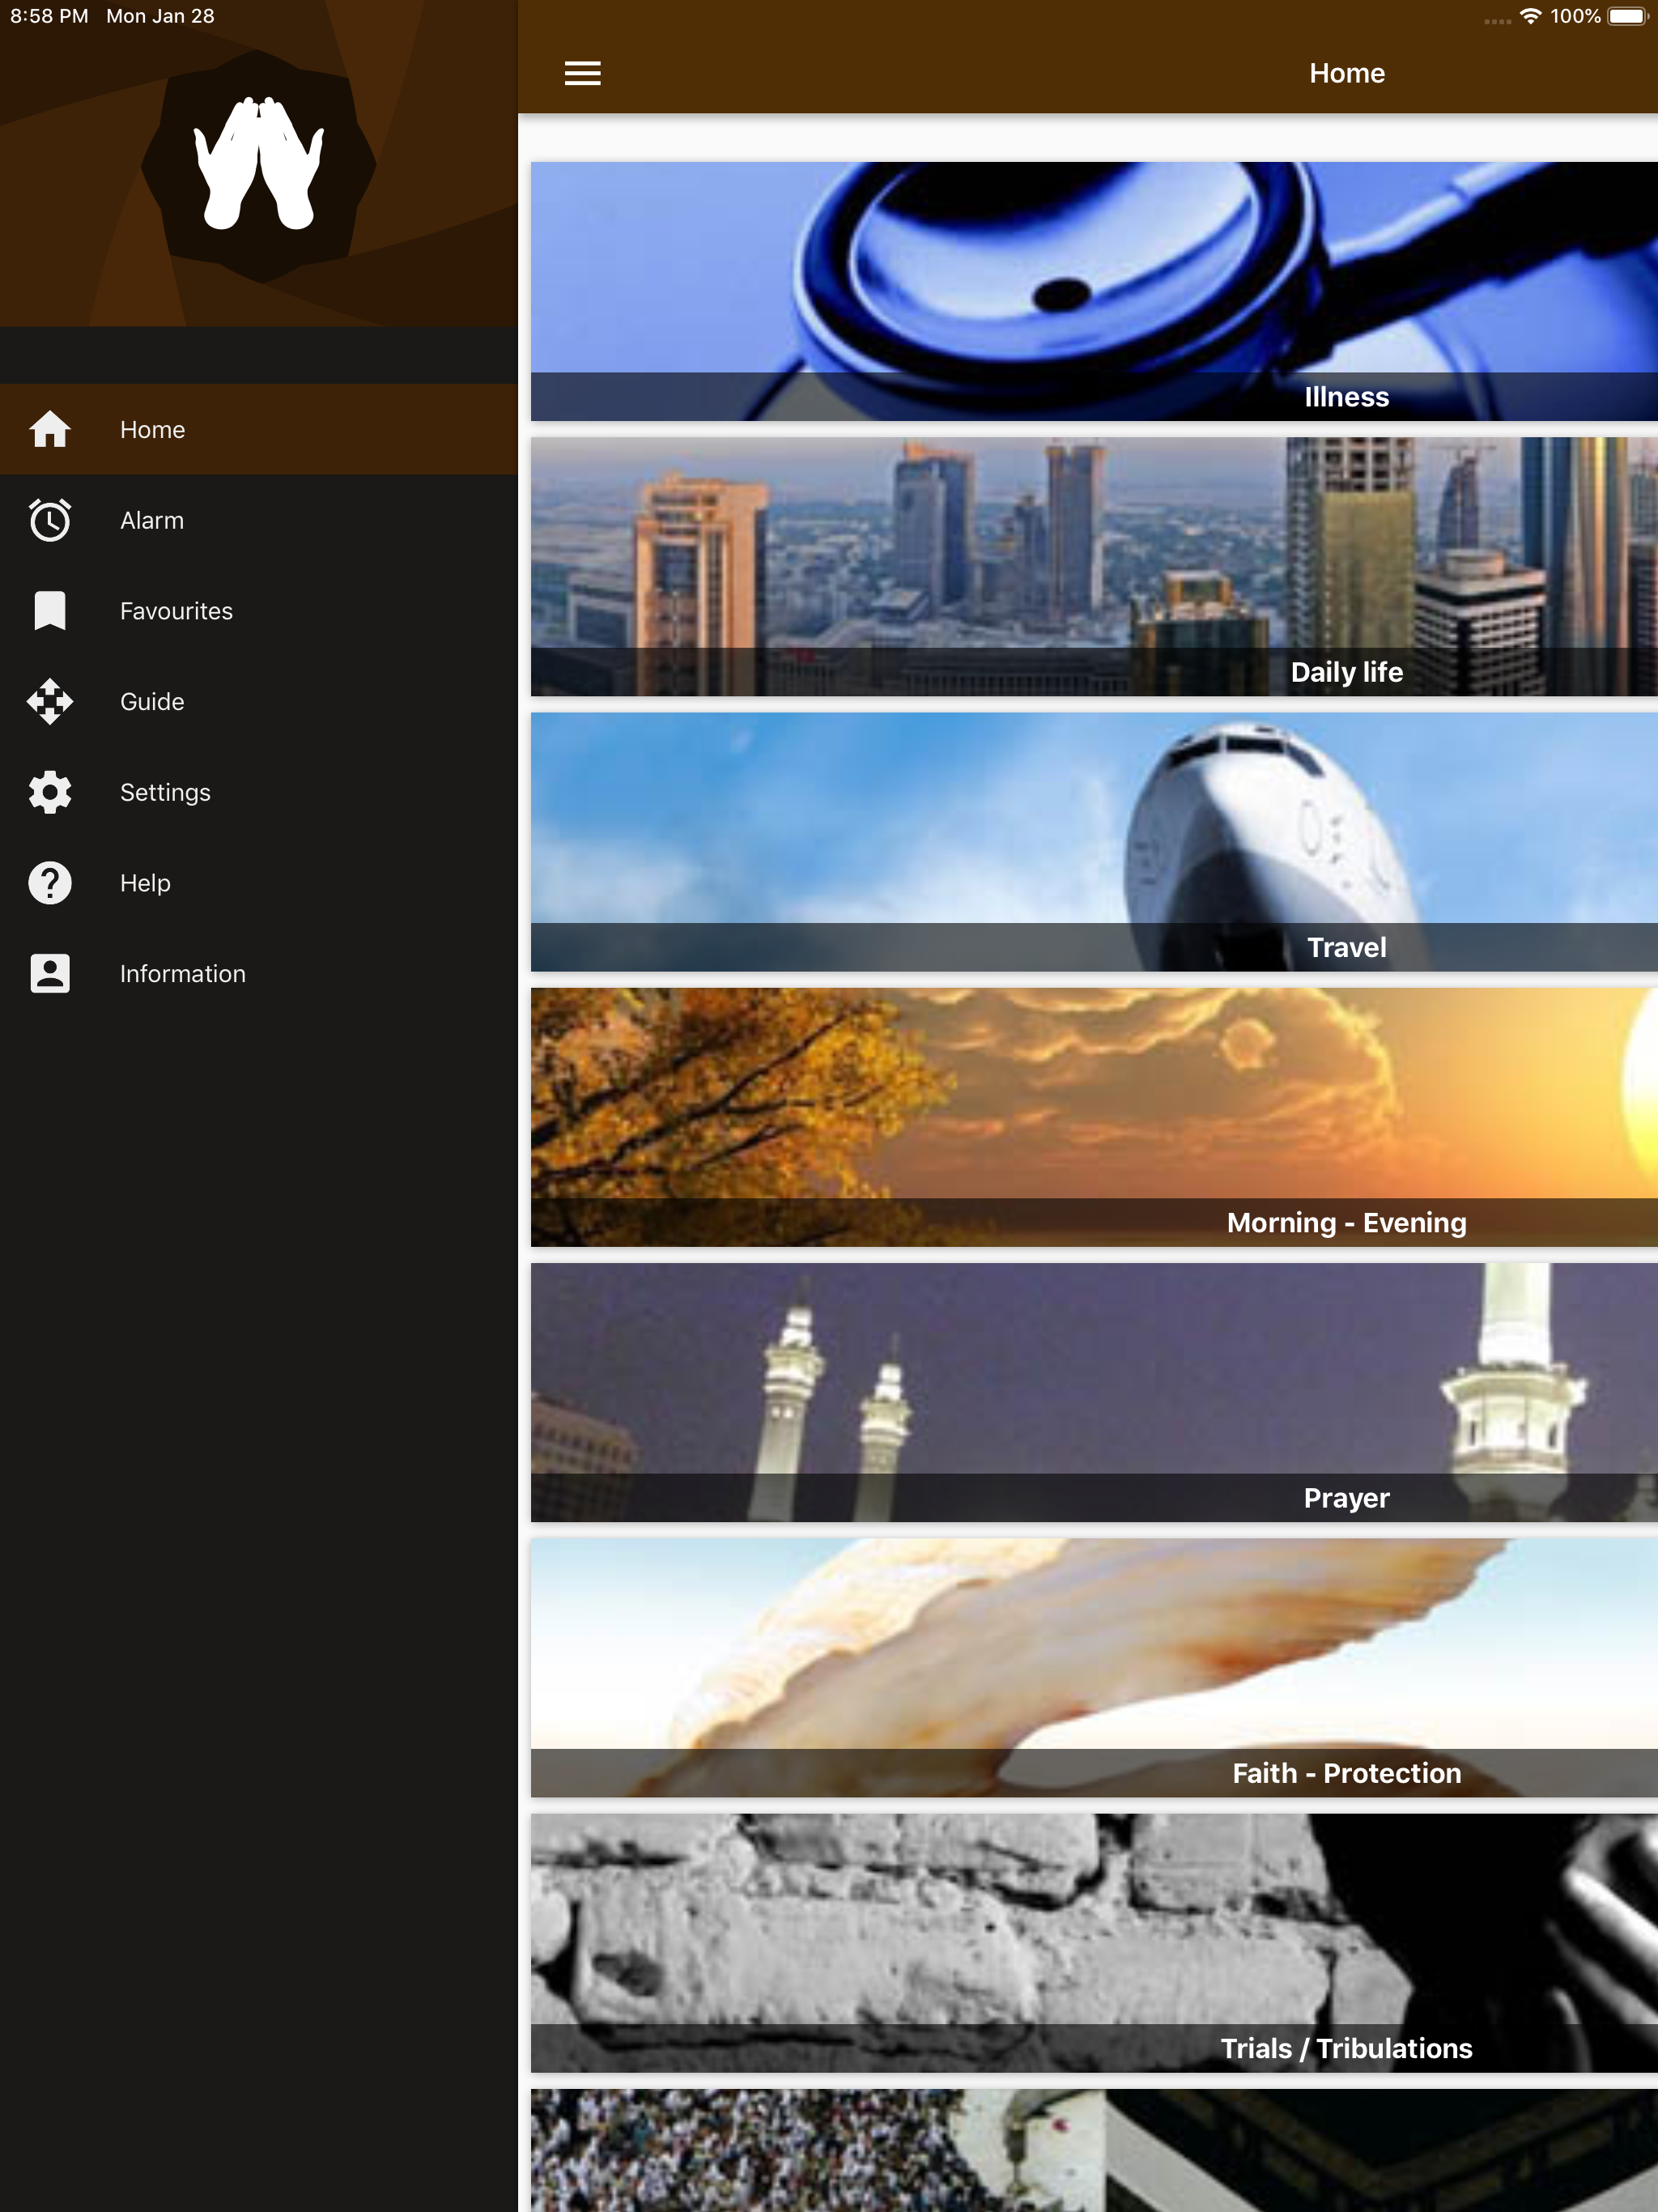
Task: Open the Daily life category card
Action: [1093, 566]
